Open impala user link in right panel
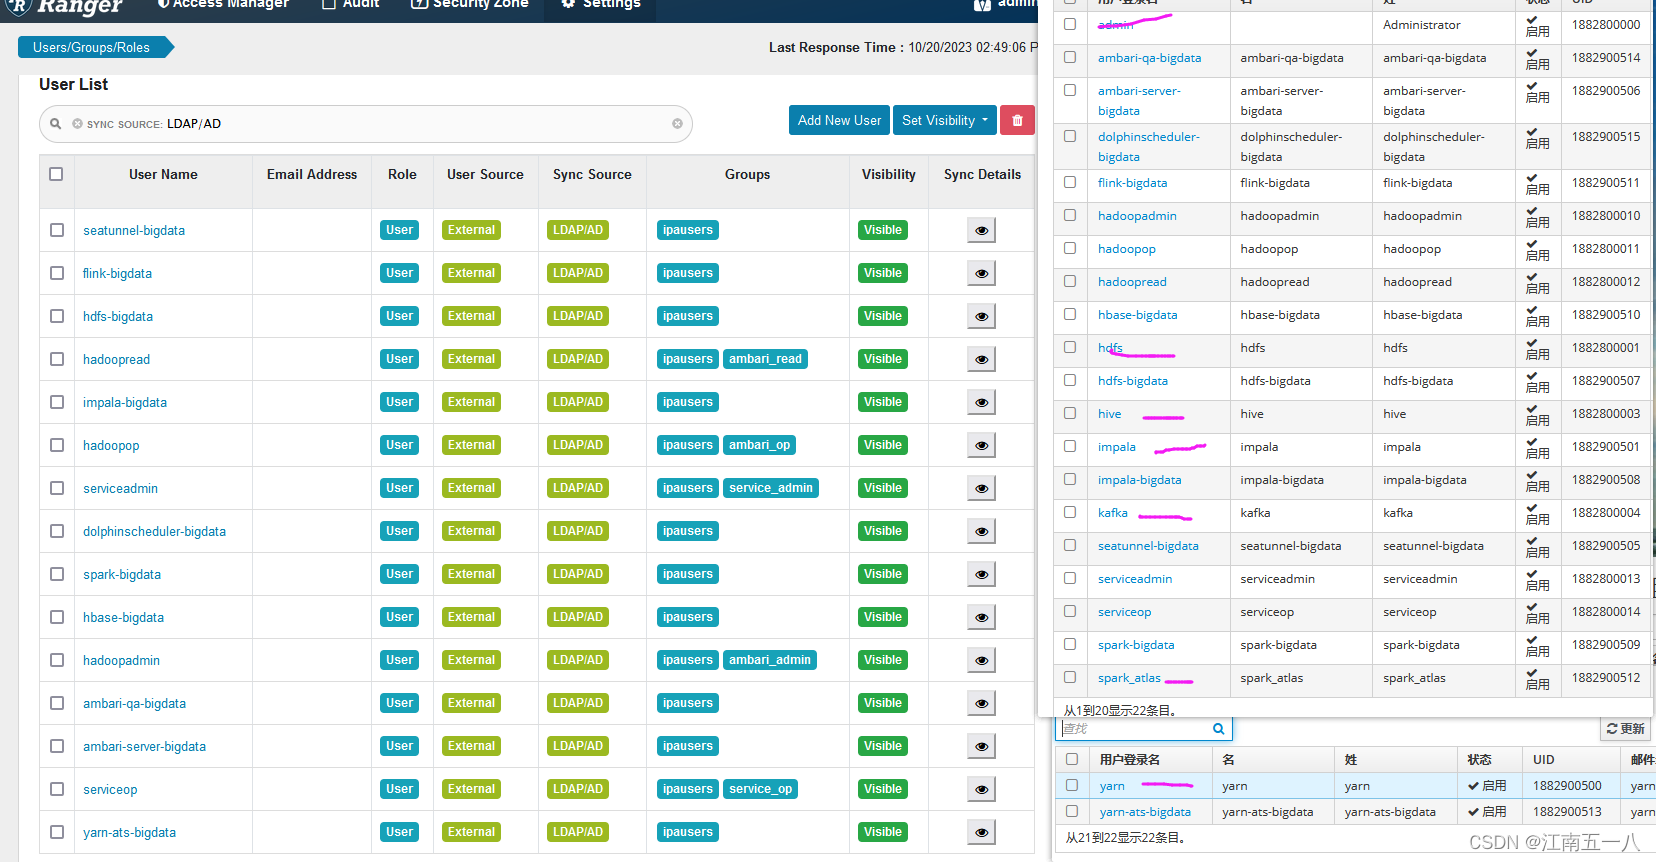This screenshot has width=1656, height=862. click(1117, 447)
